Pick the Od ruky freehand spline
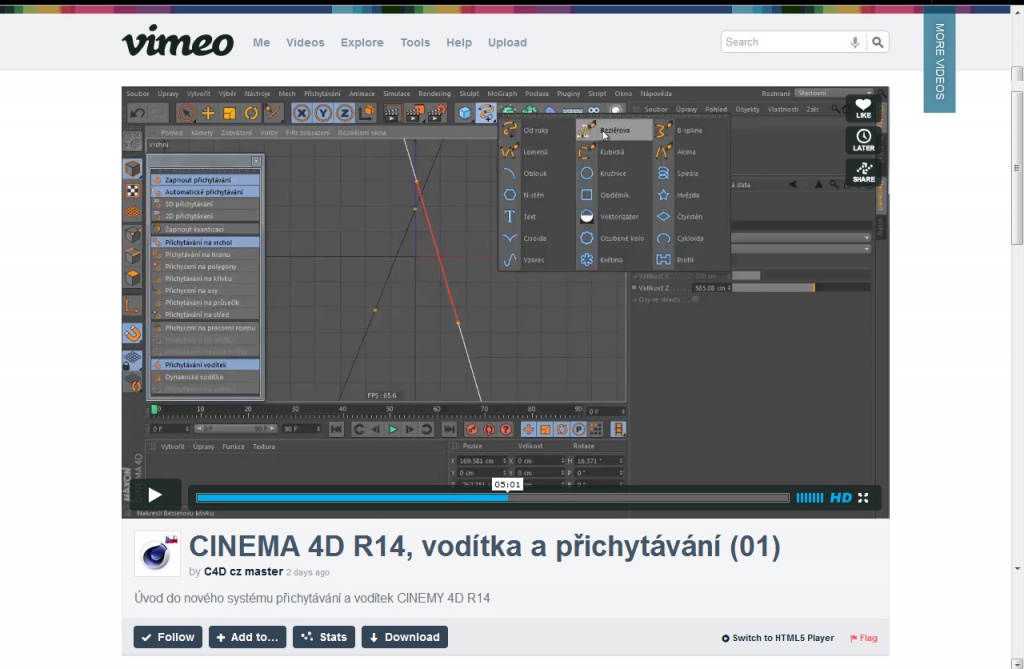This screenshot has height=669, width=1024. (528, 130)
